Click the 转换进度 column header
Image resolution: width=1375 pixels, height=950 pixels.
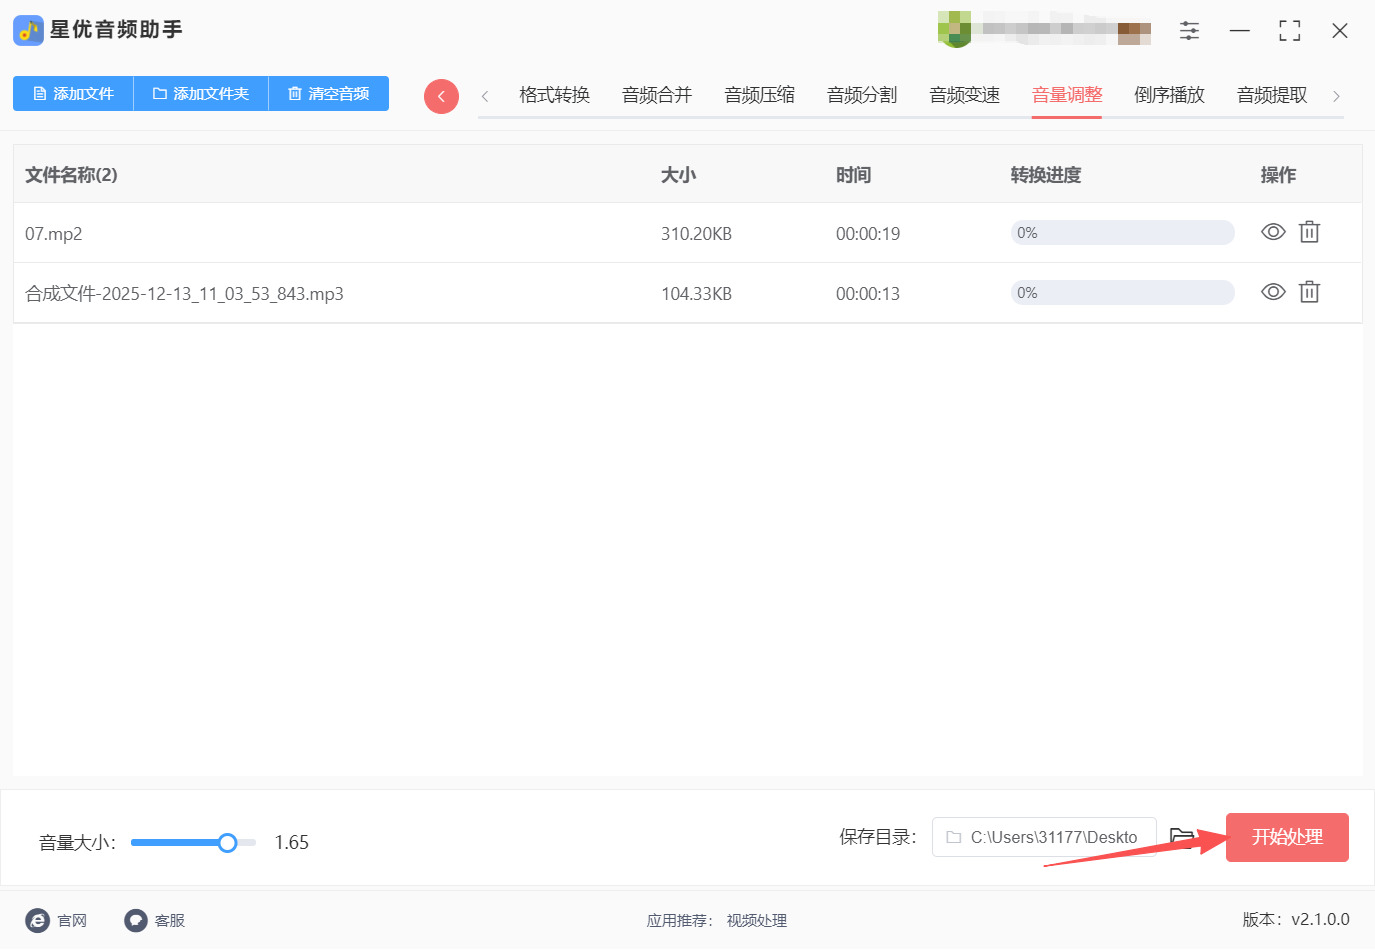pyautogui.click(x=1046, y=175)
